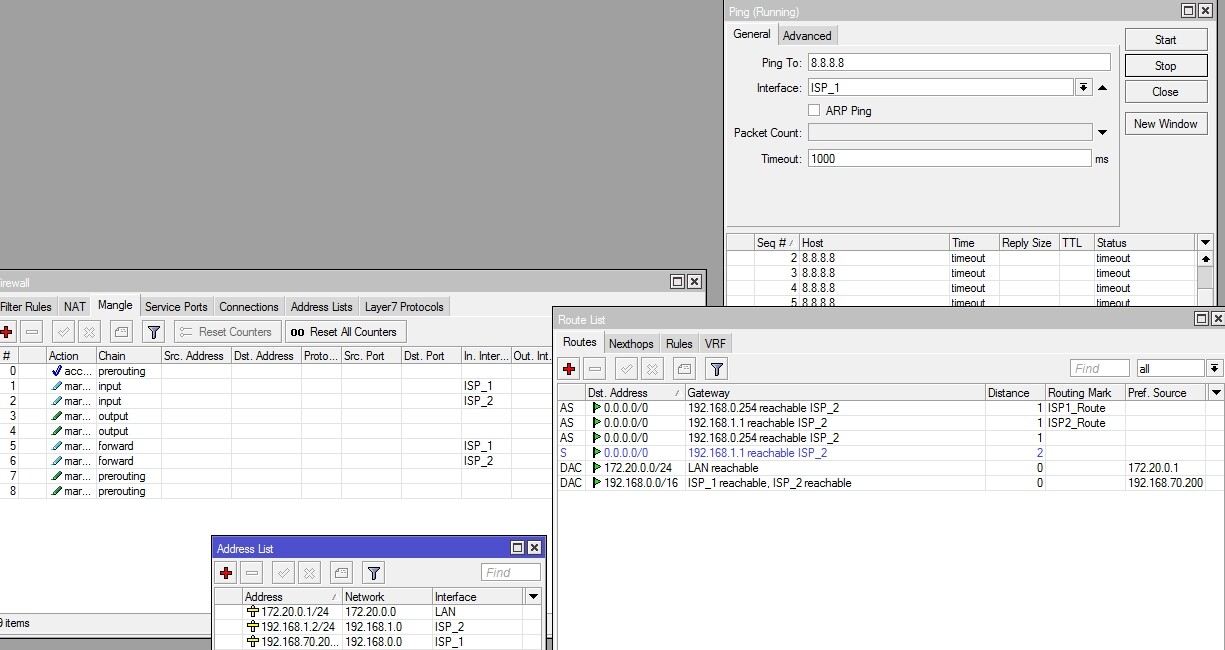Screen dimensions: 1225x650
Task: Select the 192.168.1.2/24 address row
Action: pyautogui.click(x=377, y=626)
